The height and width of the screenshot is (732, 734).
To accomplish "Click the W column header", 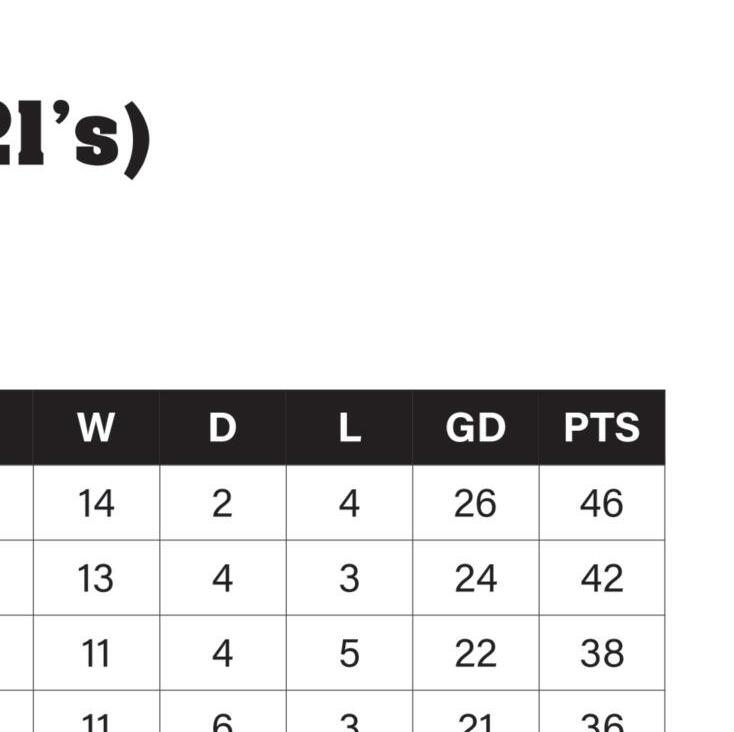I will click(x=96, y=427).
